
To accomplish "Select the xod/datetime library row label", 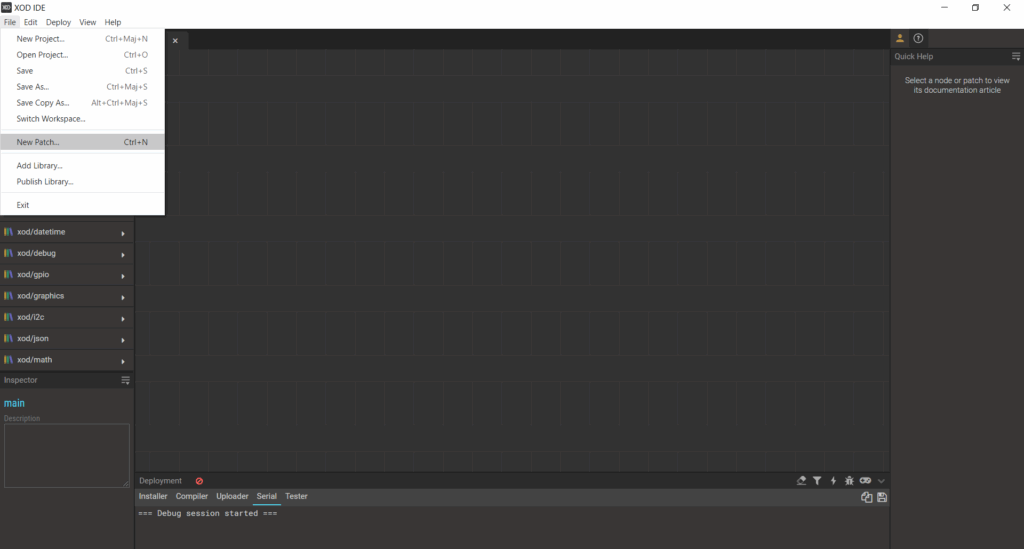I will pos(41,232).
